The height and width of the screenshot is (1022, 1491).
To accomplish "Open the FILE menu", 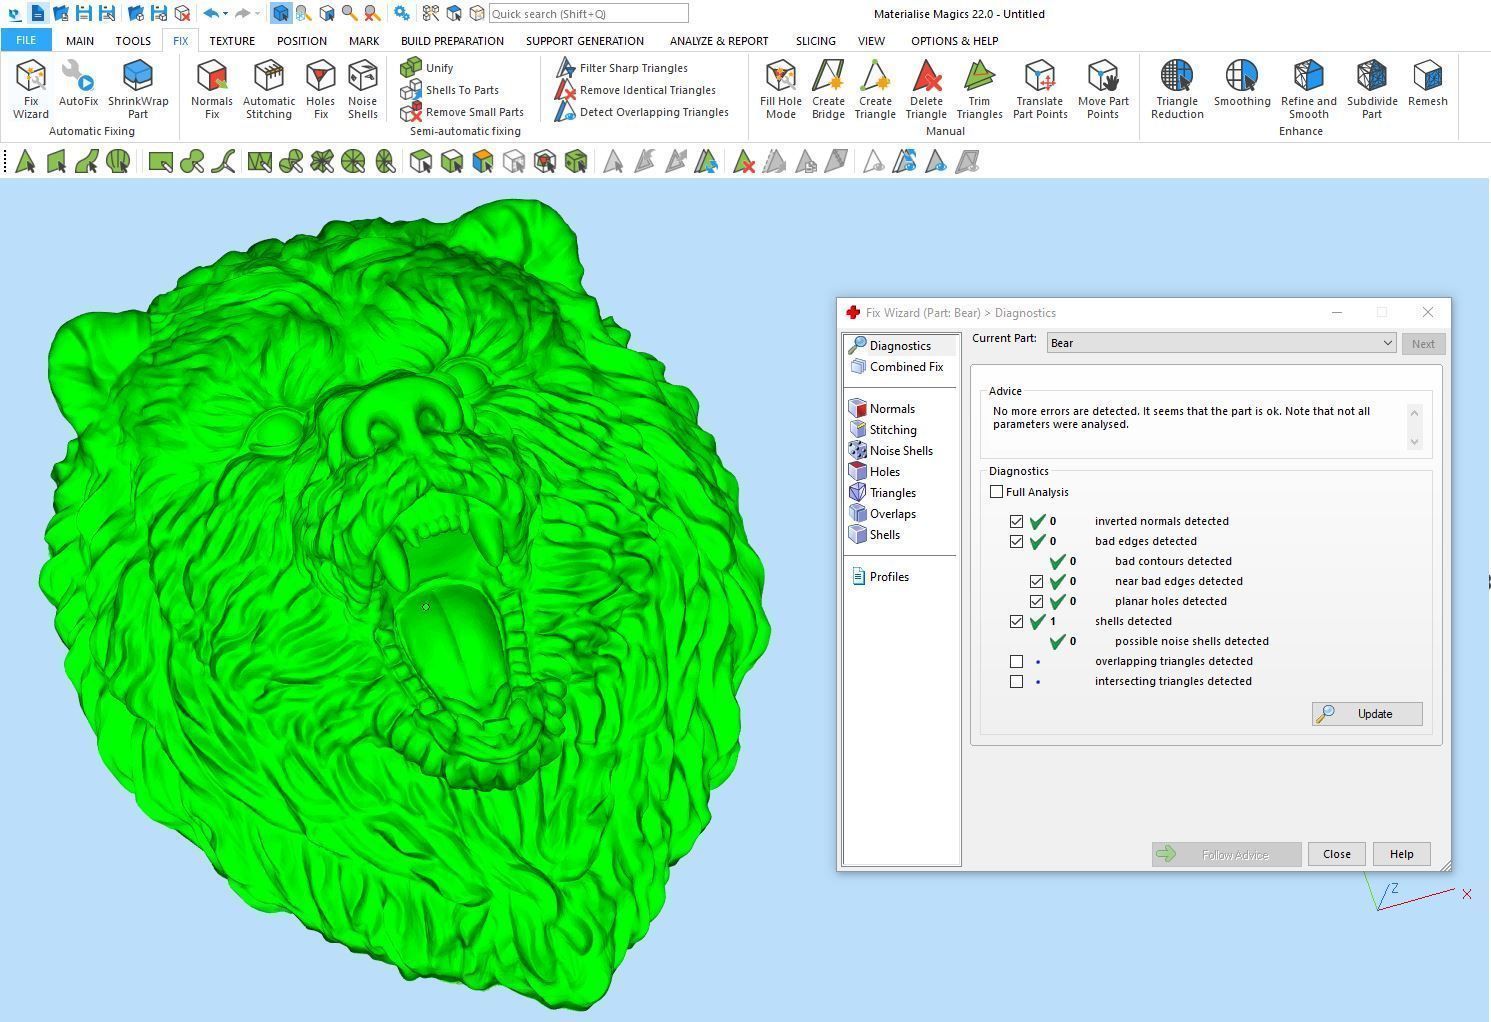I will [x=26, y=40].
